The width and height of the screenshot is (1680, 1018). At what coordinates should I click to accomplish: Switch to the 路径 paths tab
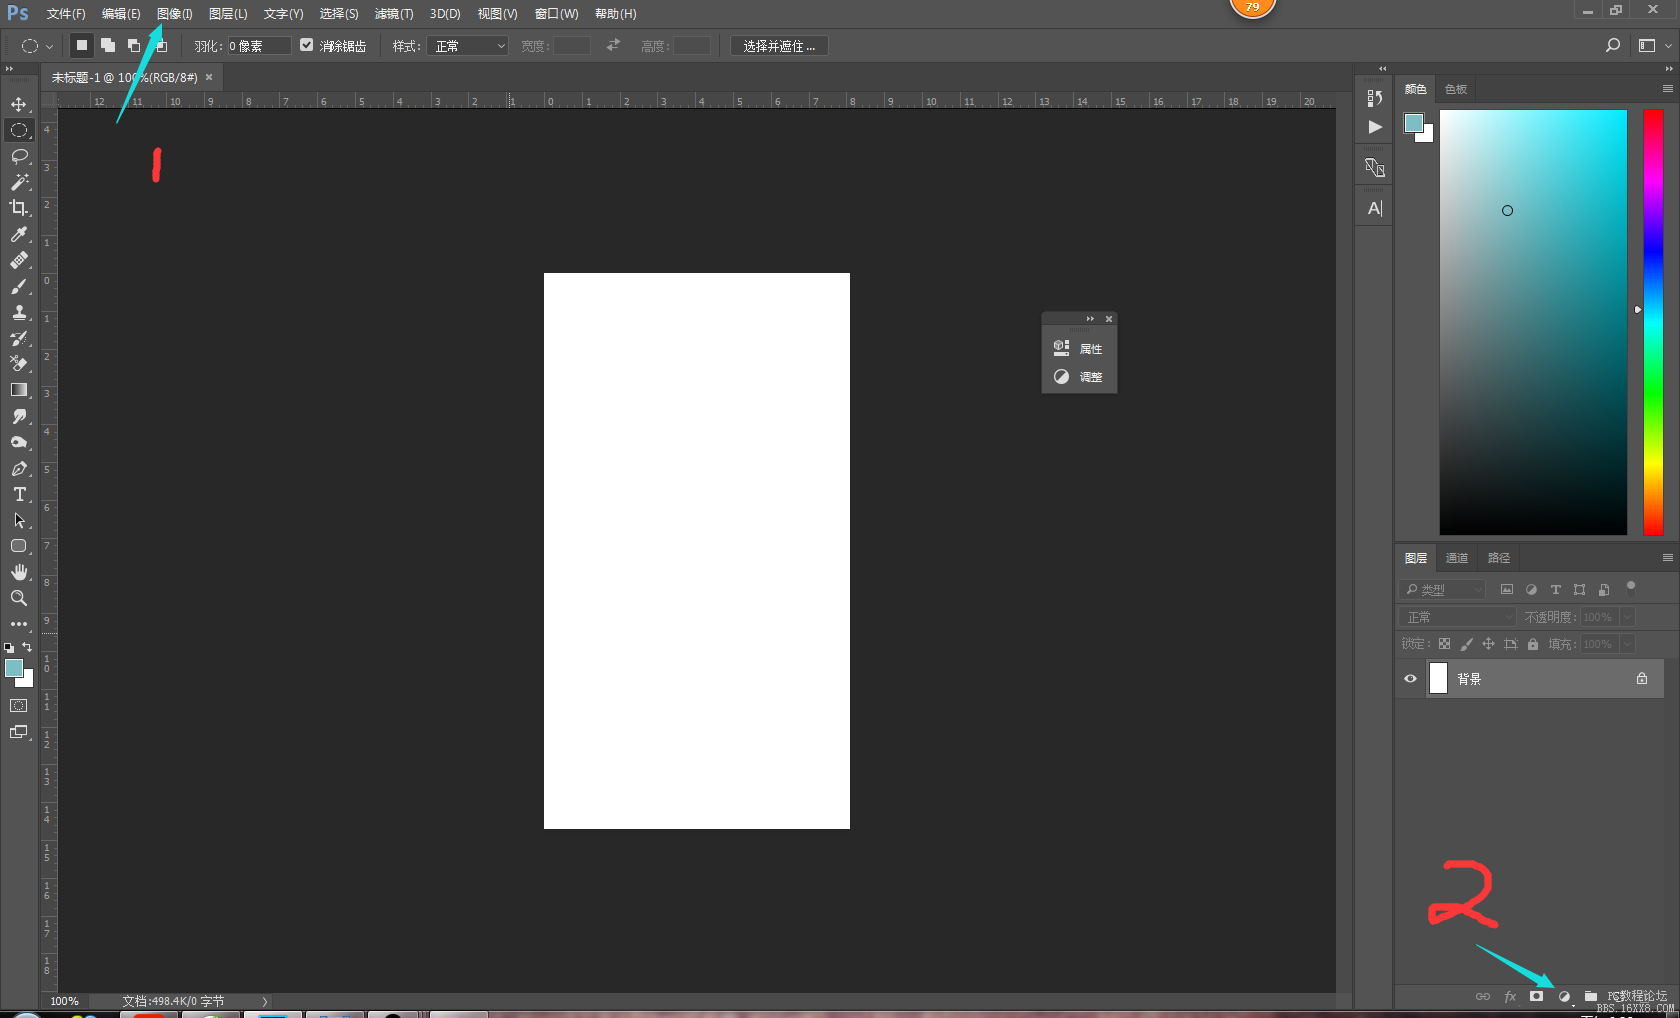click(x=1499, y=558)
